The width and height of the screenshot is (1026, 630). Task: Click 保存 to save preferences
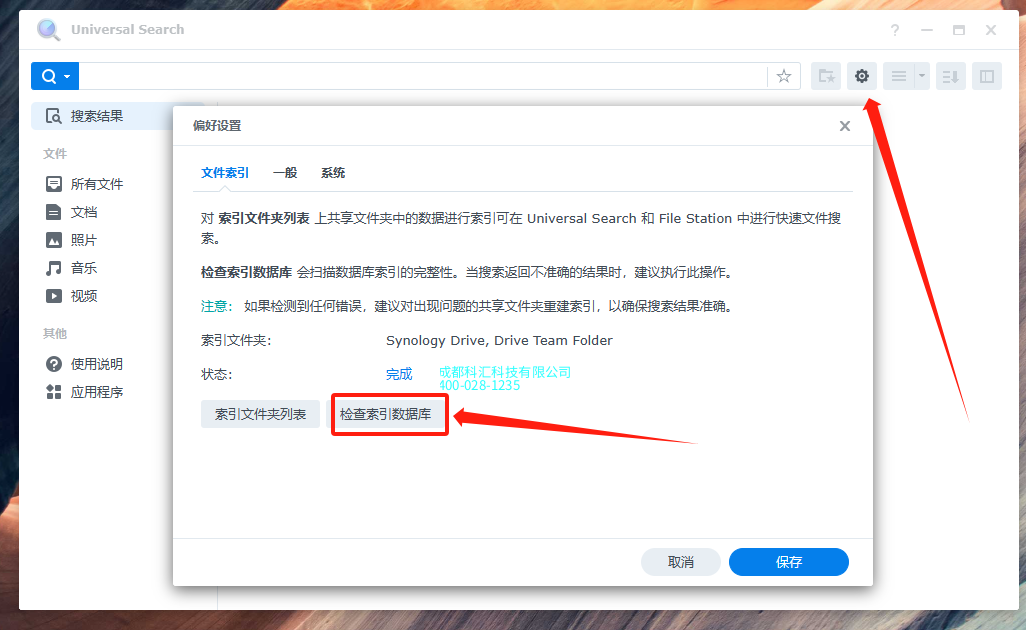pyautogui.click(x=788, y=562)
